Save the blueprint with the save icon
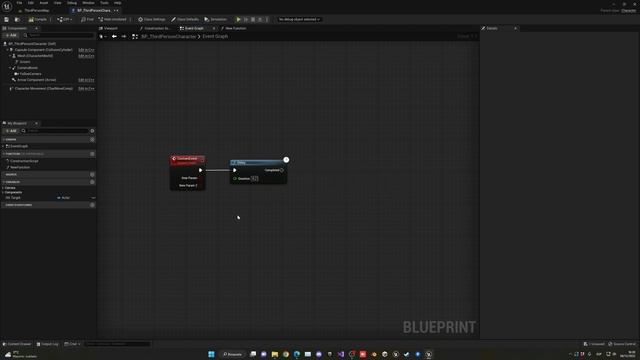 coord(7,19)
